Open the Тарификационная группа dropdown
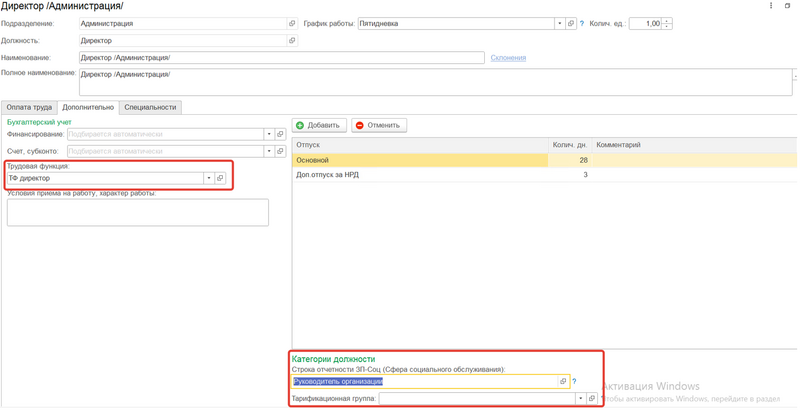Viewport: 800px width, 410px height. (580, 399)
